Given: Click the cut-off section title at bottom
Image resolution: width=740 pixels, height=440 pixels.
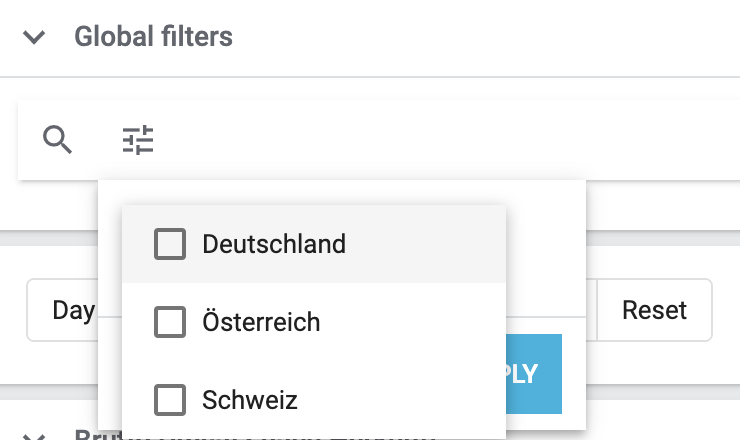Looking at the screenshot, I should [250, 435].
